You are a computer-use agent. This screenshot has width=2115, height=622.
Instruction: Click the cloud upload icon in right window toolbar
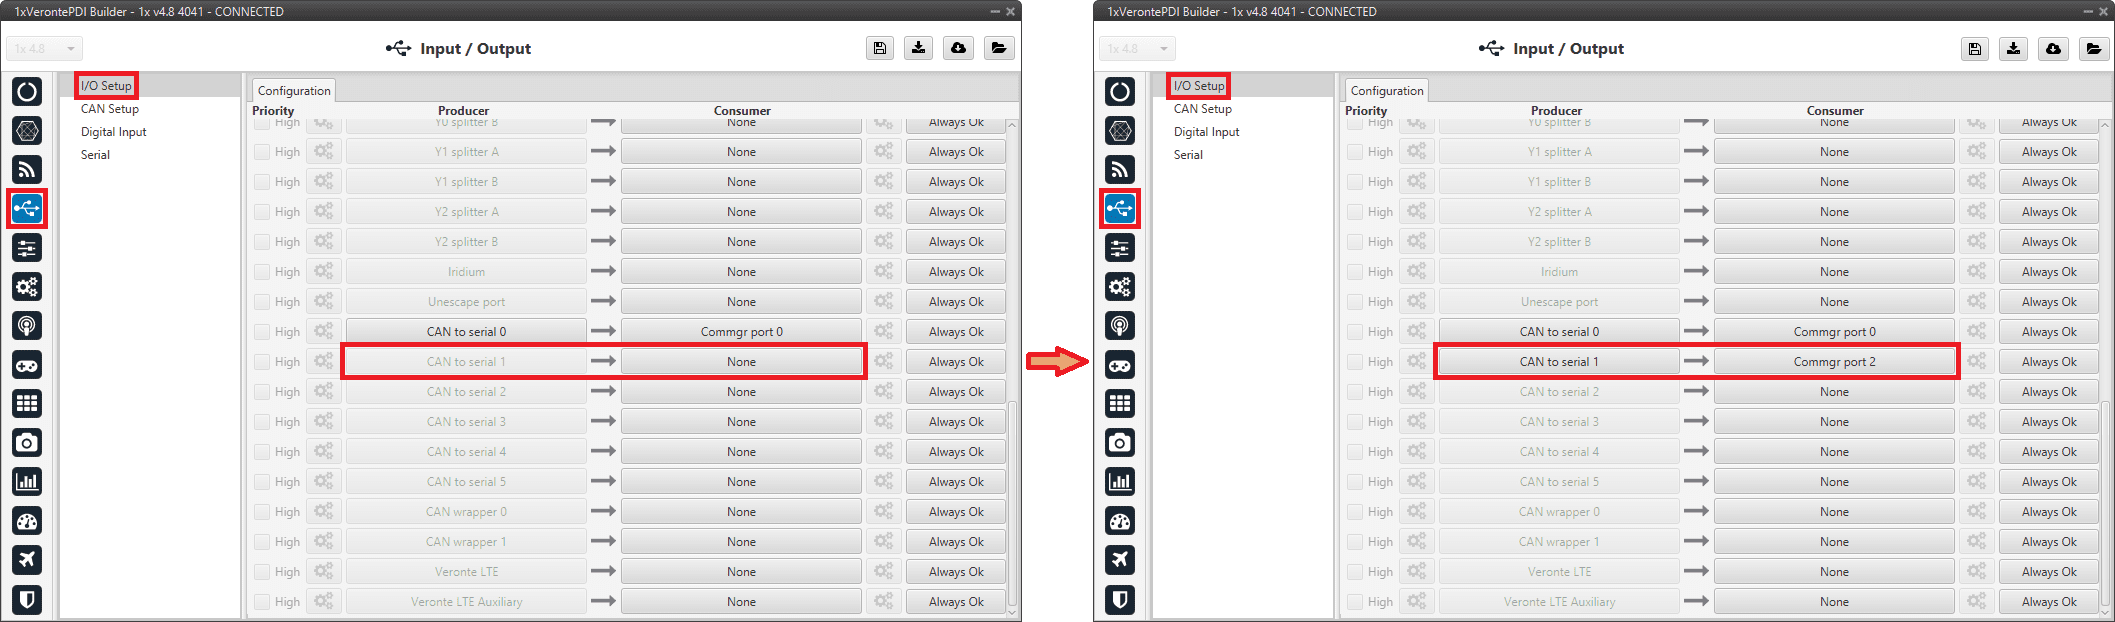tap(2054, 48)
